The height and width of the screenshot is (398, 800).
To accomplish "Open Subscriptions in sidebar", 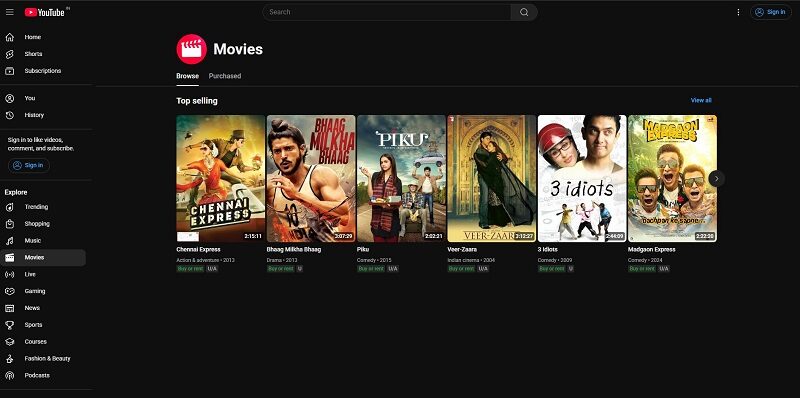I will click(x=43, y=71).
